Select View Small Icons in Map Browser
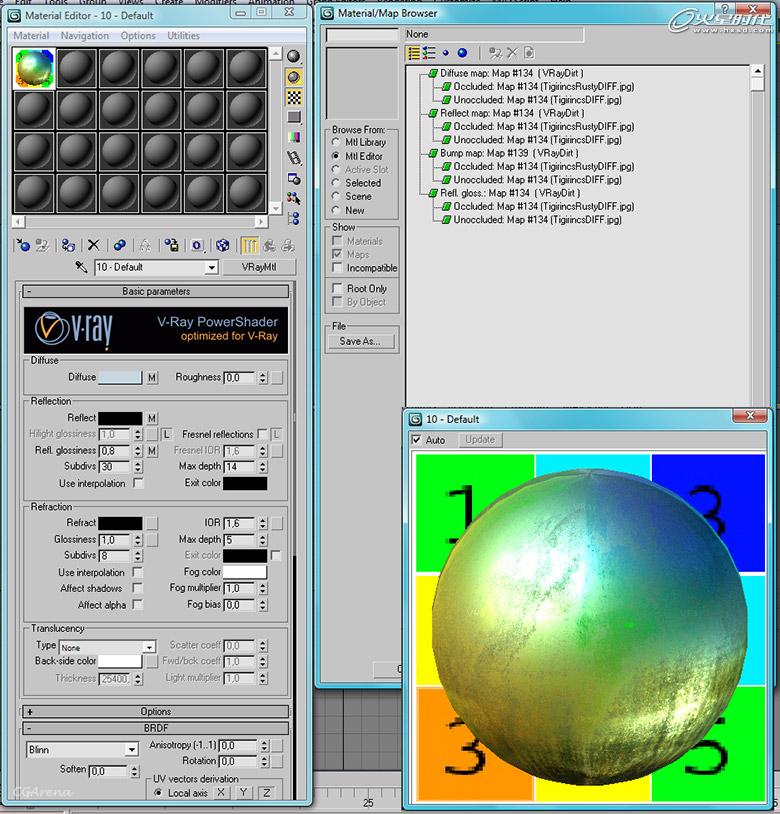Viewport: 780px width, 814px height. tap(445, 53)
